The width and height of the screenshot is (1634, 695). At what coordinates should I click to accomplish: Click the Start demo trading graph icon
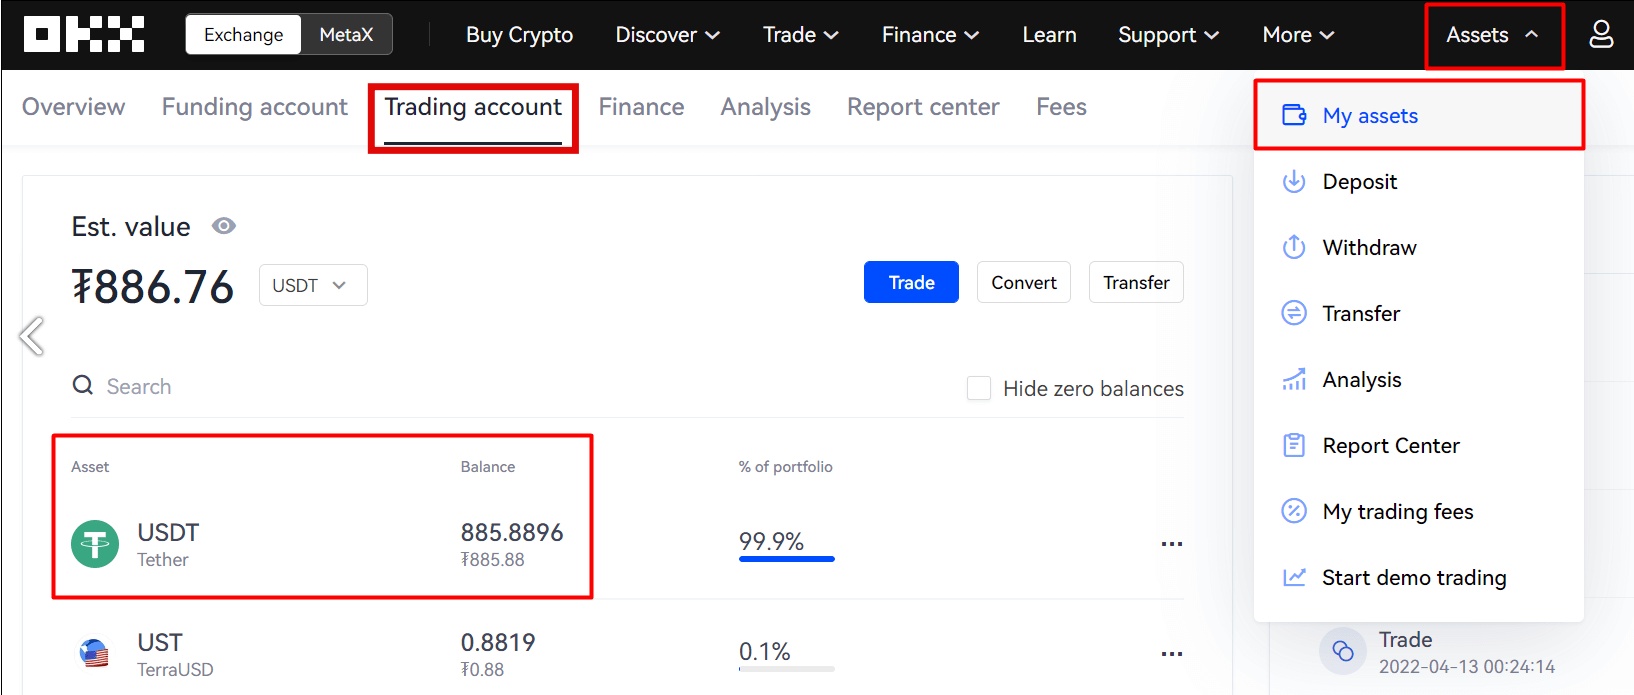(x=1294, y=577)
